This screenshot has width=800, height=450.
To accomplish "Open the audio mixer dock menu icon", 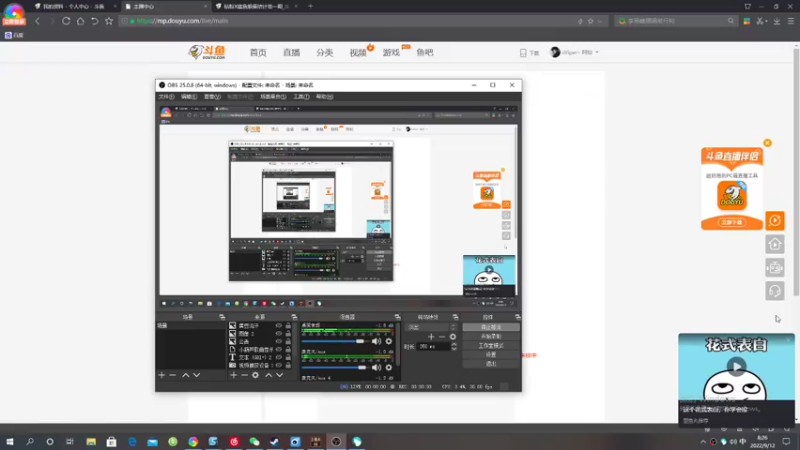I will pyautogui.click(x=397, y=317).
